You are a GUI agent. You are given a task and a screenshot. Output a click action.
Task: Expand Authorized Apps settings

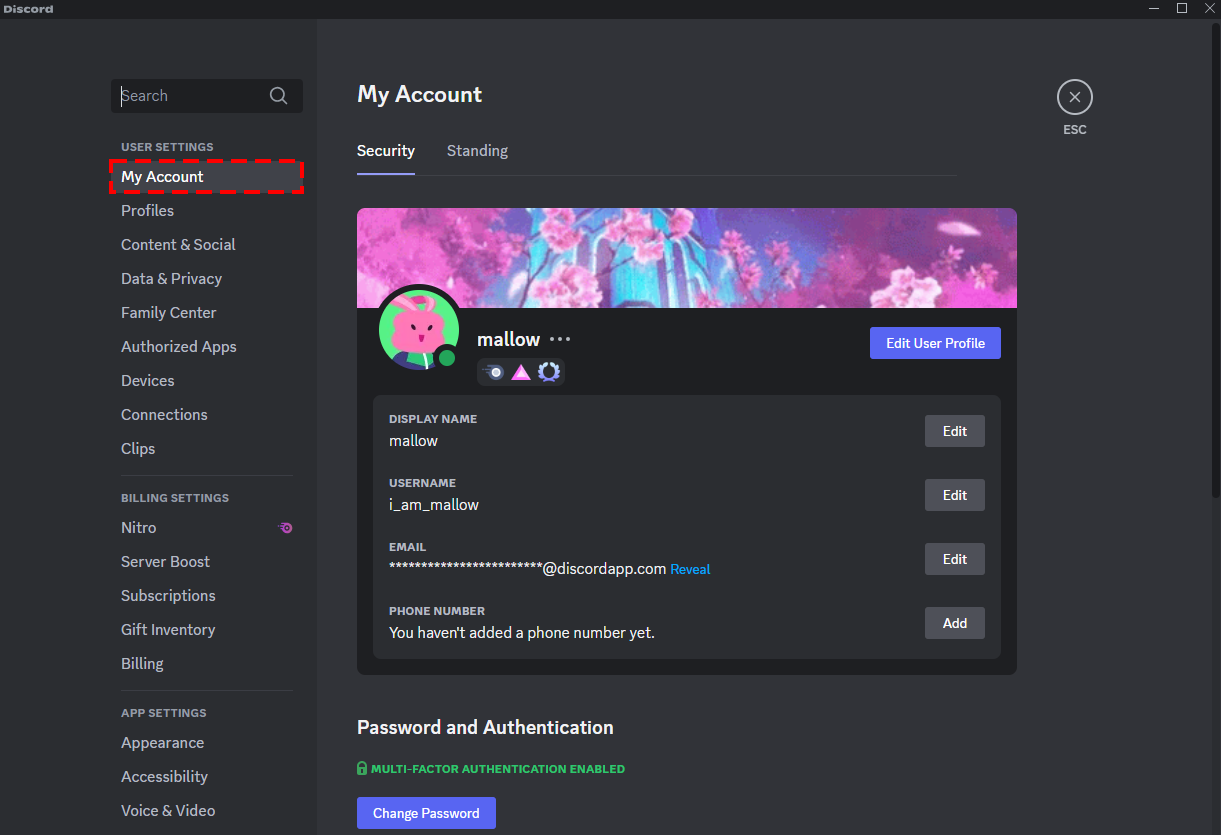tap(178, 346)
